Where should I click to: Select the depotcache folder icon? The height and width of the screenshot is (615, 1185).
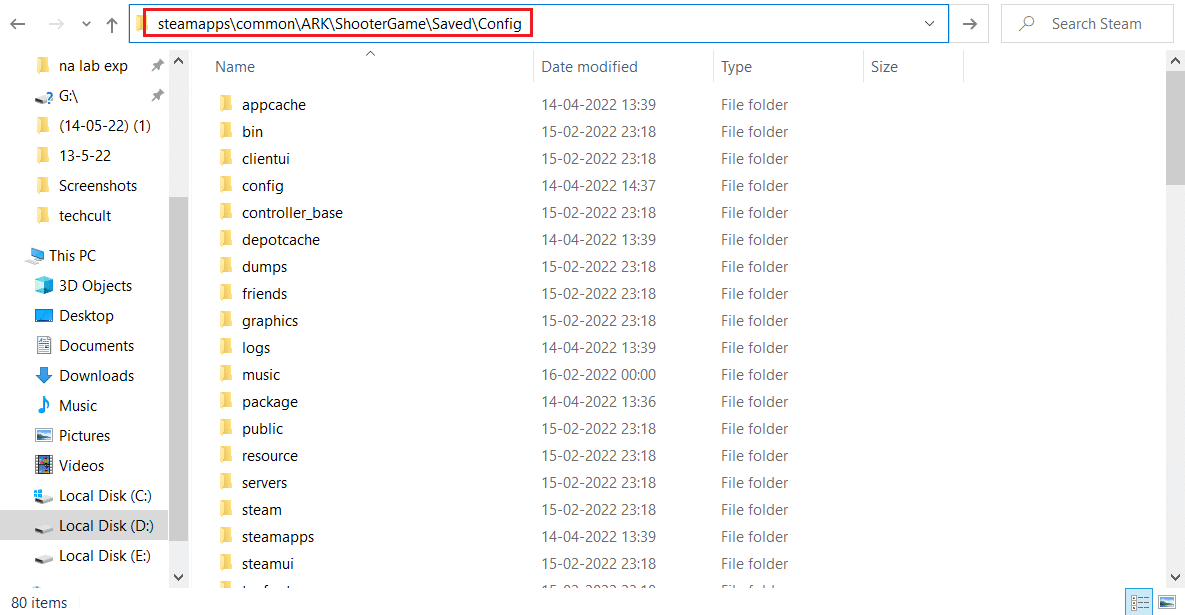pos(226,240)
